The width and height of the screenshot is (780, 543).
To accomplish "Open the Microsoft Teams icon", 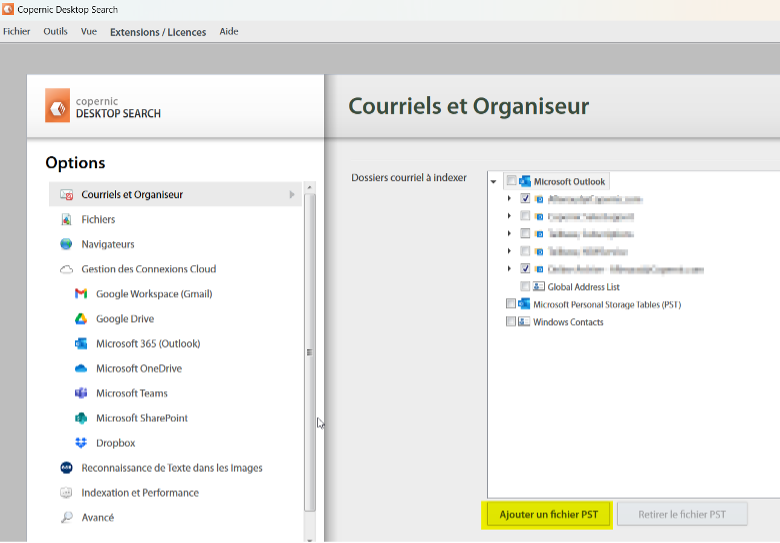I will click(x=81, y=393).
